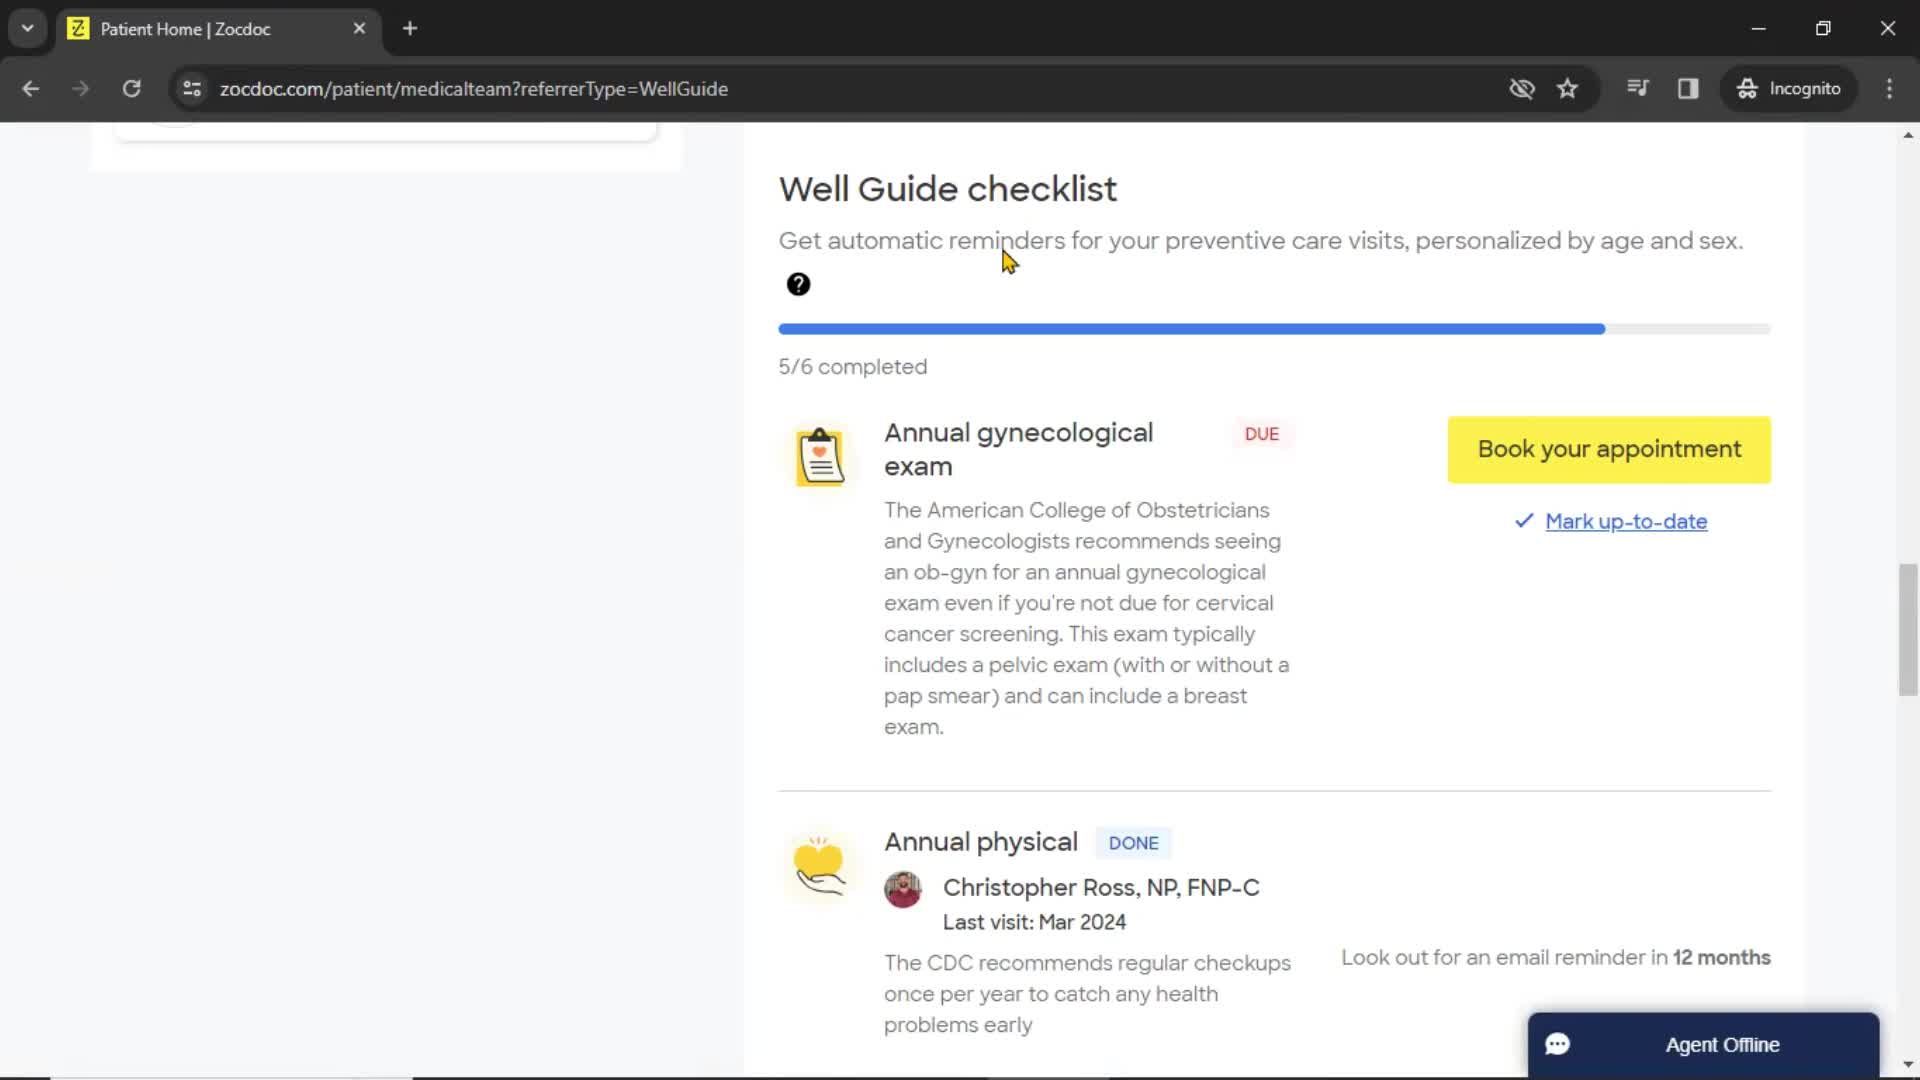Viewport: 1920px width, 1080px height.
Task: Expand the Agent Offline chat widget
Action: (x=1702, y=1043)
